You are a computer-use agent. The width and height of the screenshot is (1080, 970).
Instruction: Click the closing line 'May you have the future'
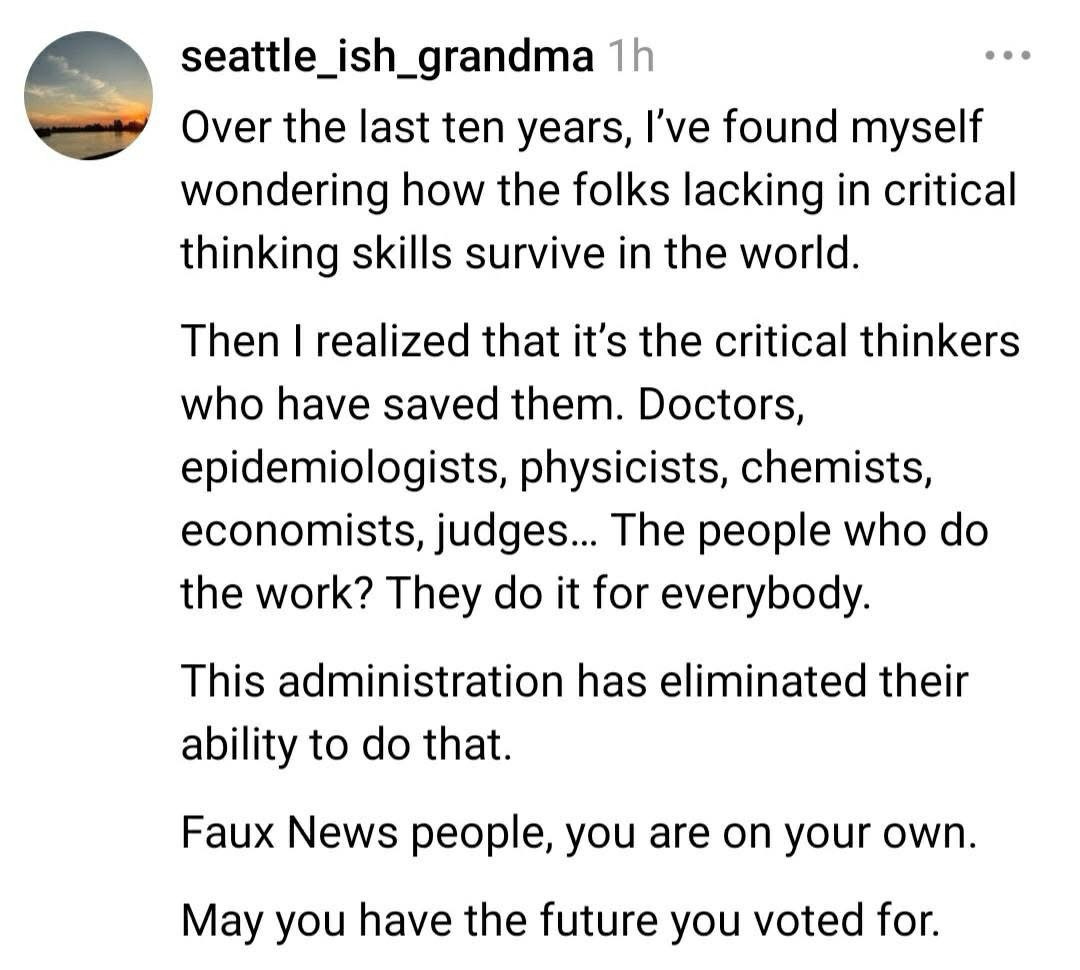coord(560,921)
